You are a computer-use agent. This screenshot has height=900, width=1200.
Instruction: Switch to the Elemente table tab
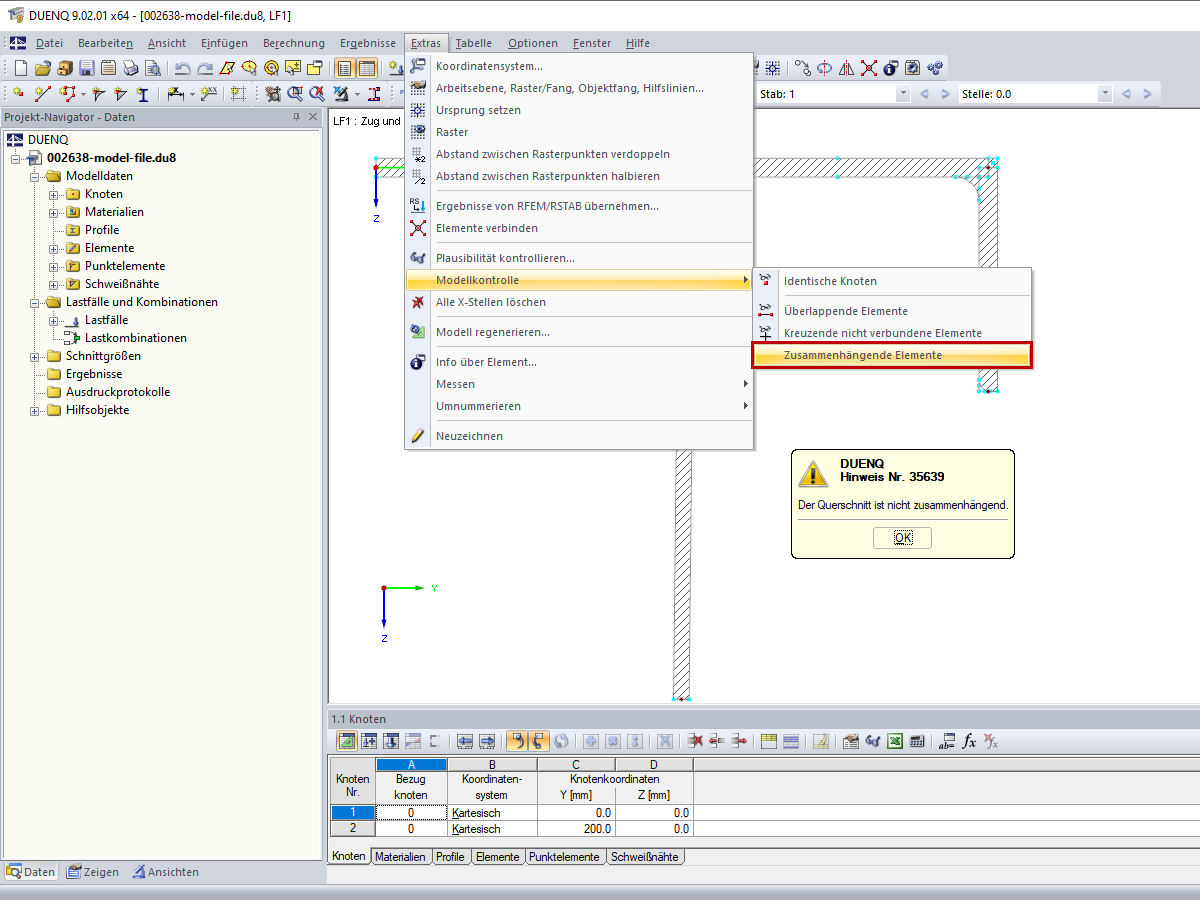(498, 856)
